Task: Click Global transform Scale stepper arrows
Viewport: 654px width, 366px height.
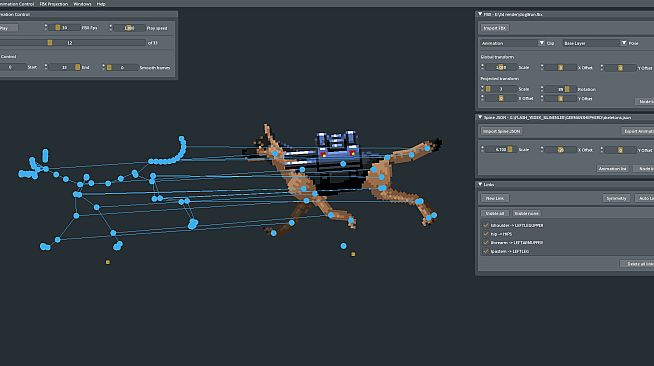Action: (482, 67)
